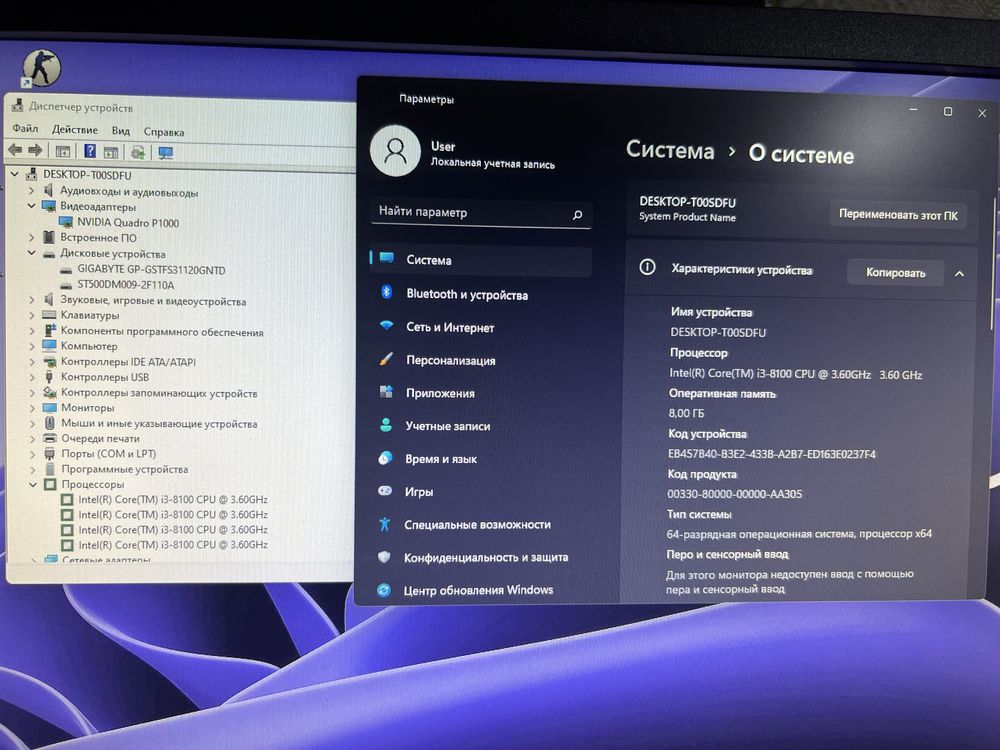Open the Counter-Strike desktop shortcut icon

click(x=41, y=68)
